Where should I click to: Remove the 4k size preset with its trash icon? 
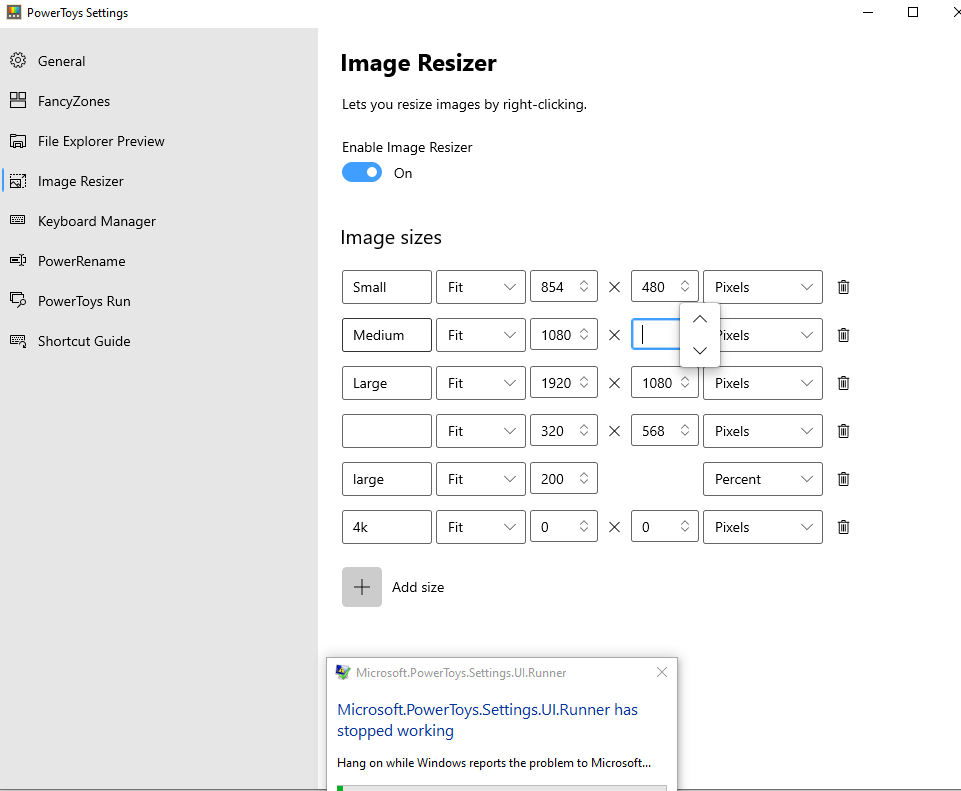click(843, 527)
